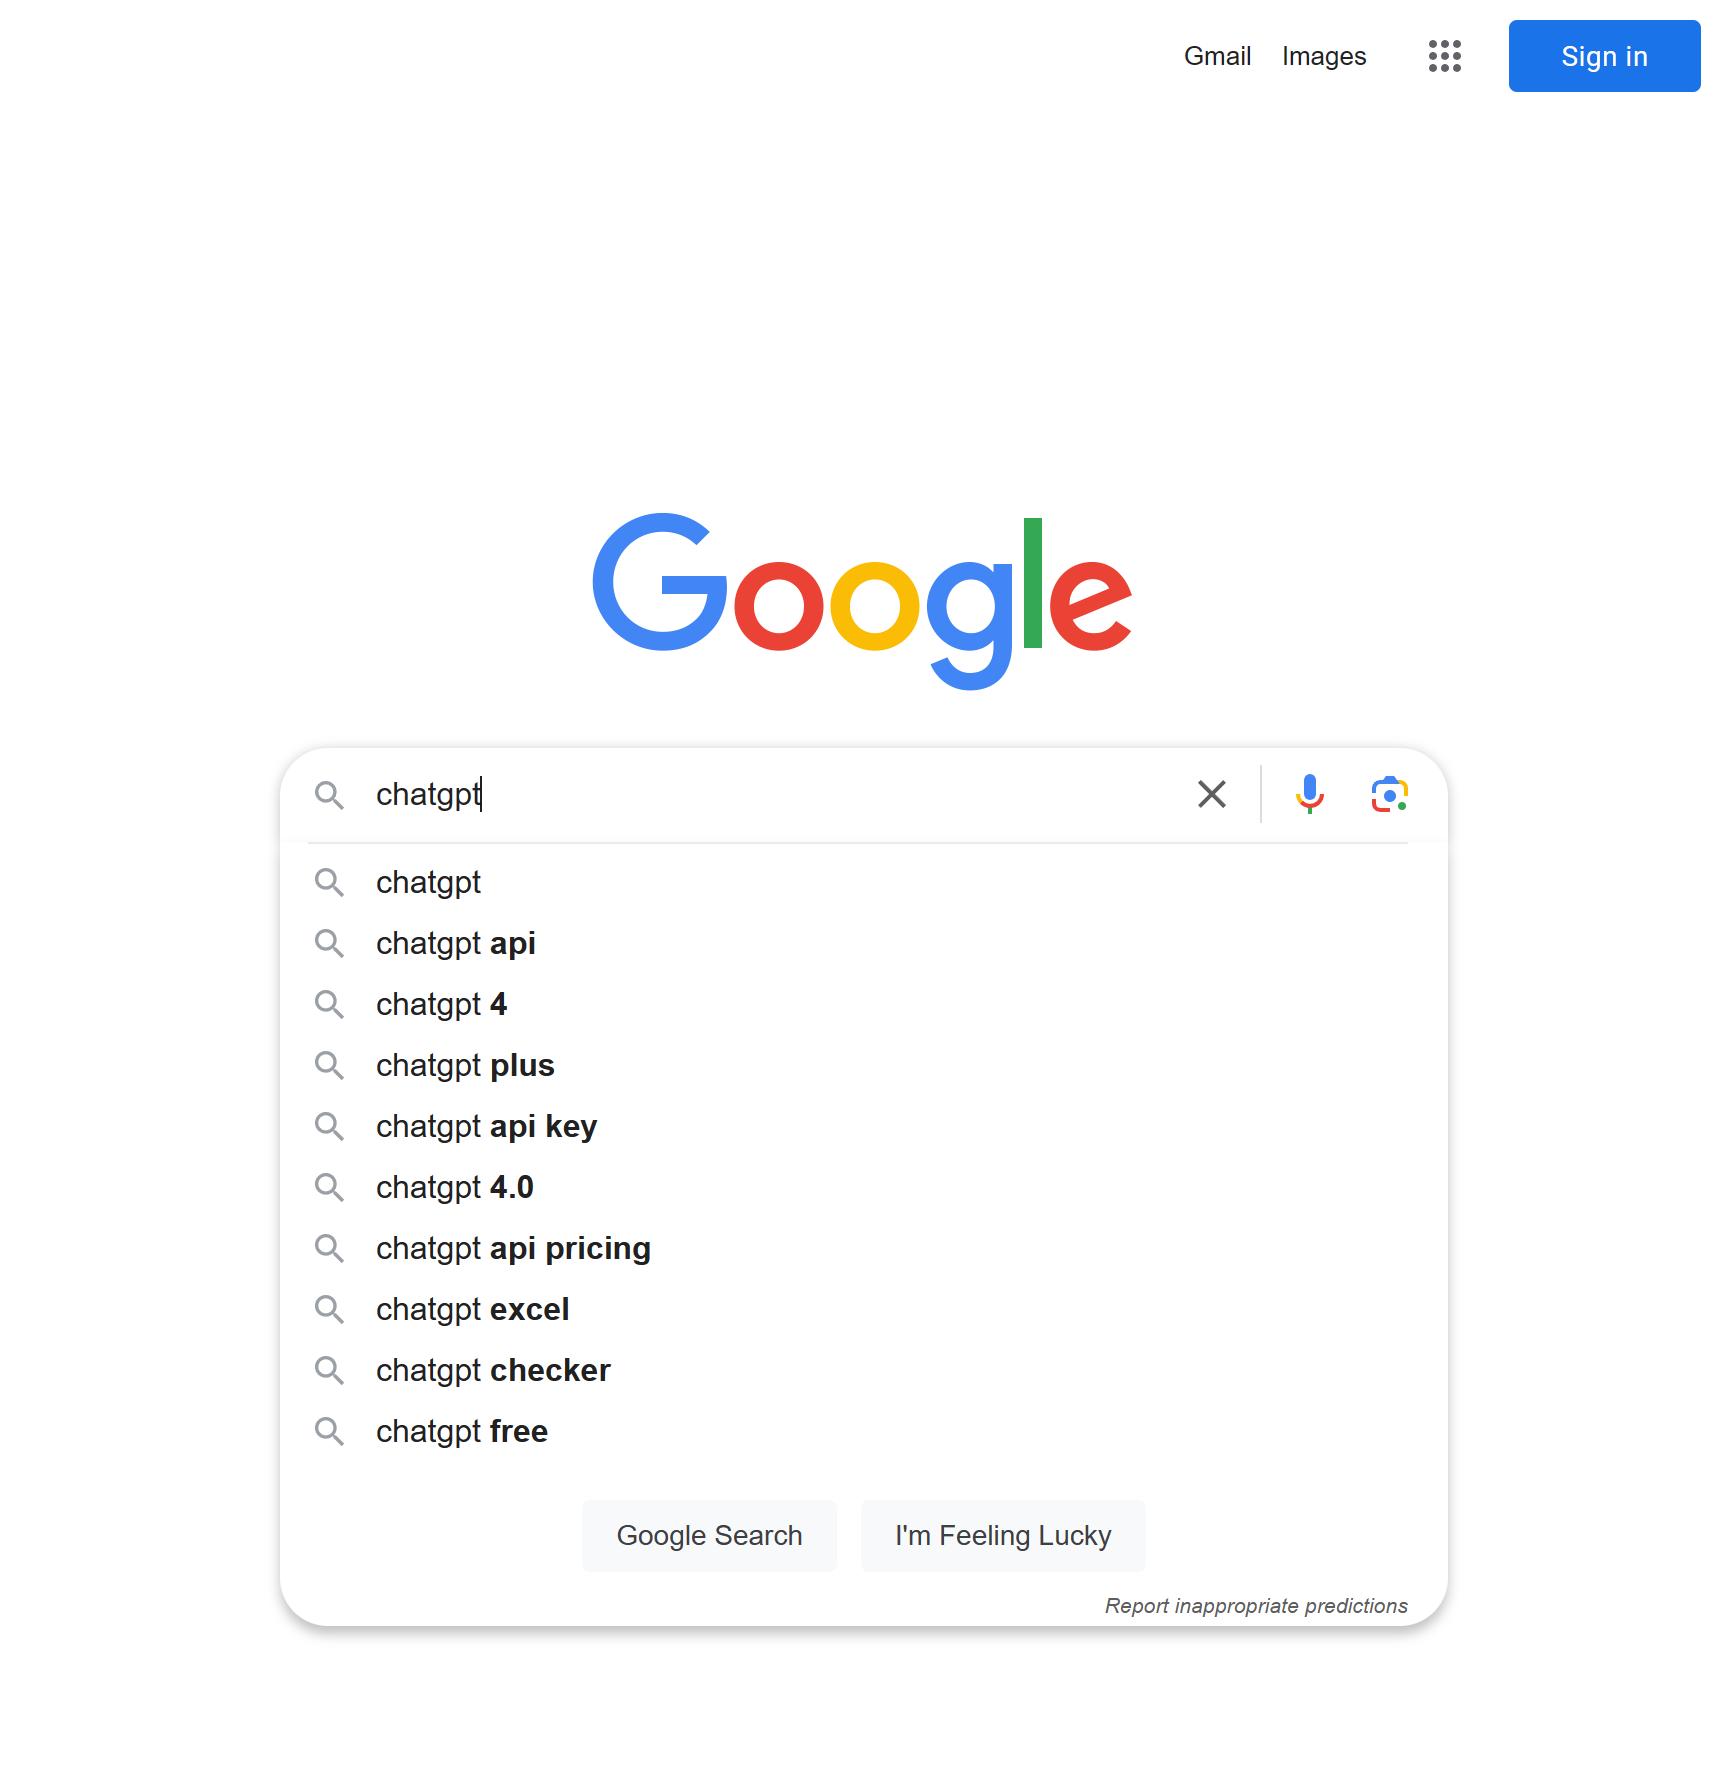Select the 'chatgpt' suggestion

pos(429,882)
